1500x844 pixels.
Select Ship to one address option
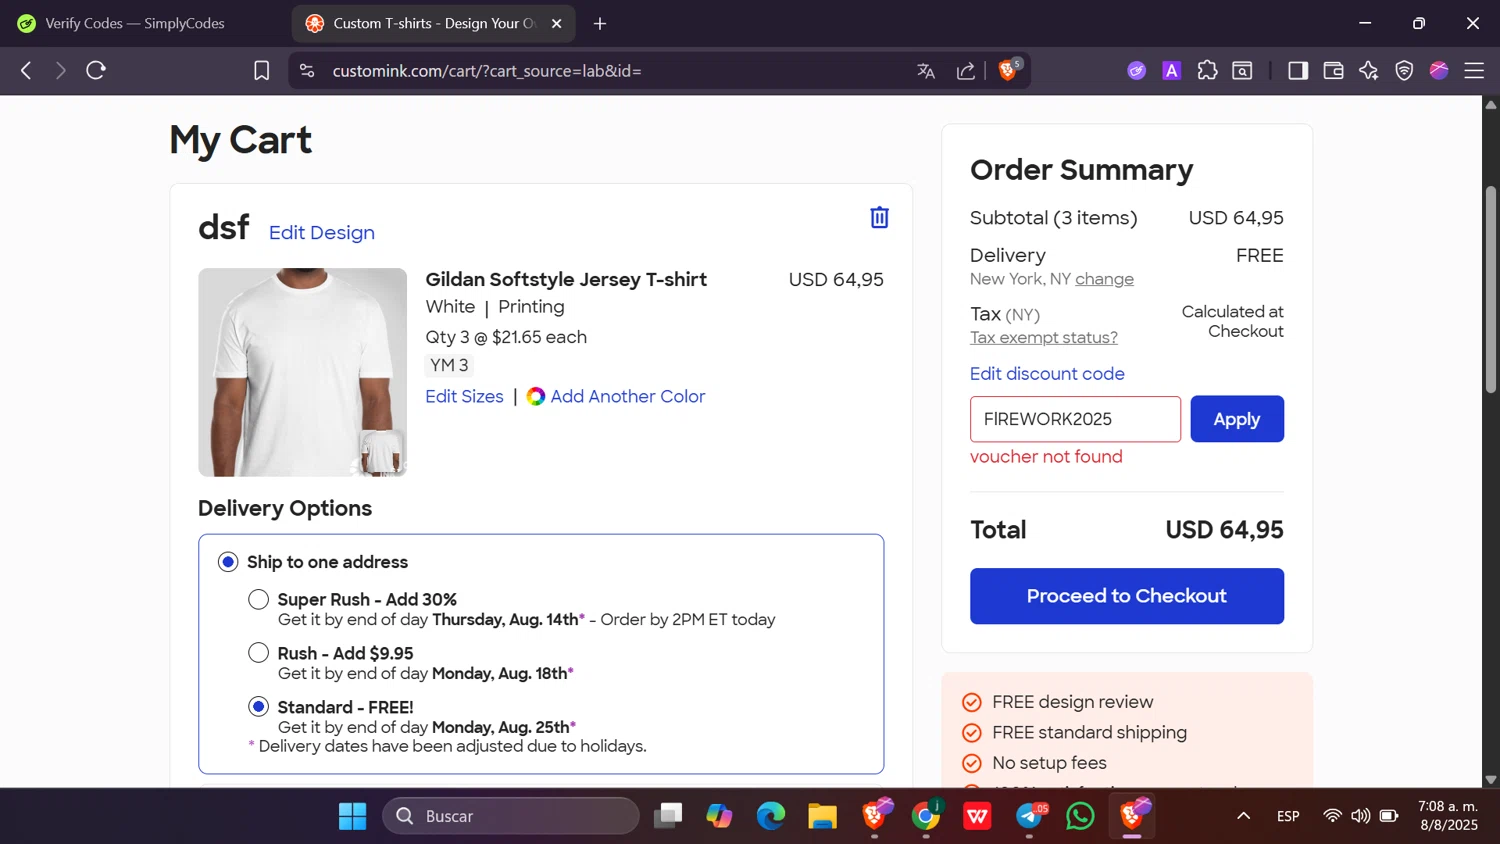pyautogui.click(x=228, y=562)
